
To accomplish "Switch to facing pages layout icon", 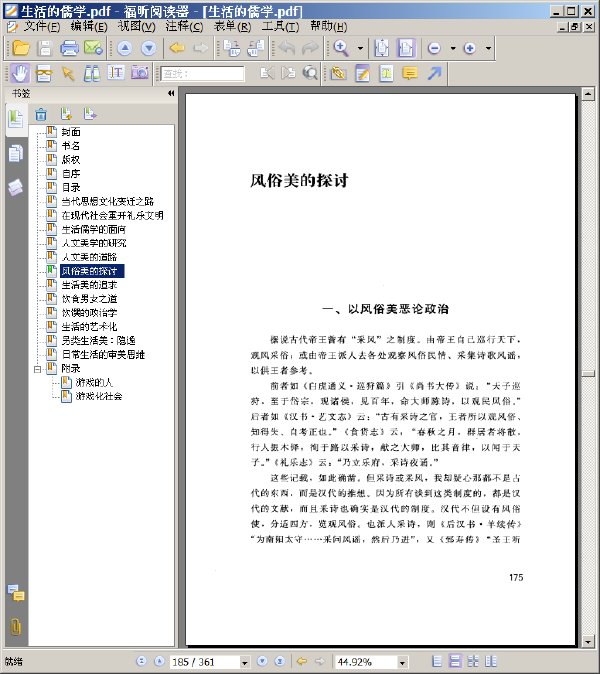I will coord(473,661).
